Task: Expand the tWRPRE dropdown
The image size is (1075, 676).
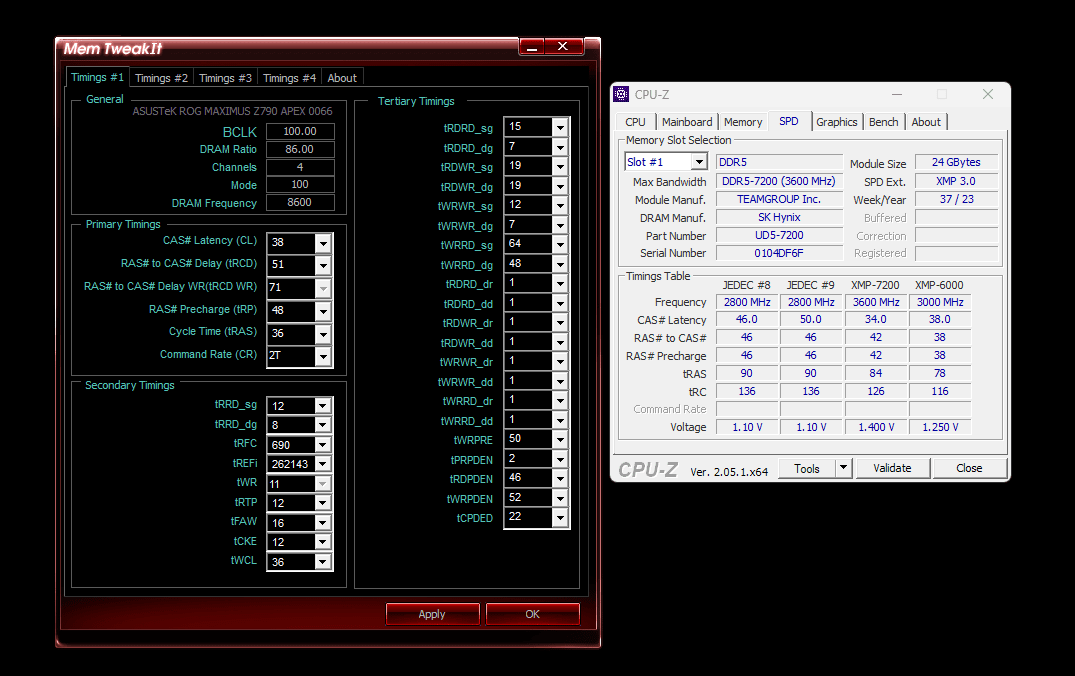Action: [561, 439]
